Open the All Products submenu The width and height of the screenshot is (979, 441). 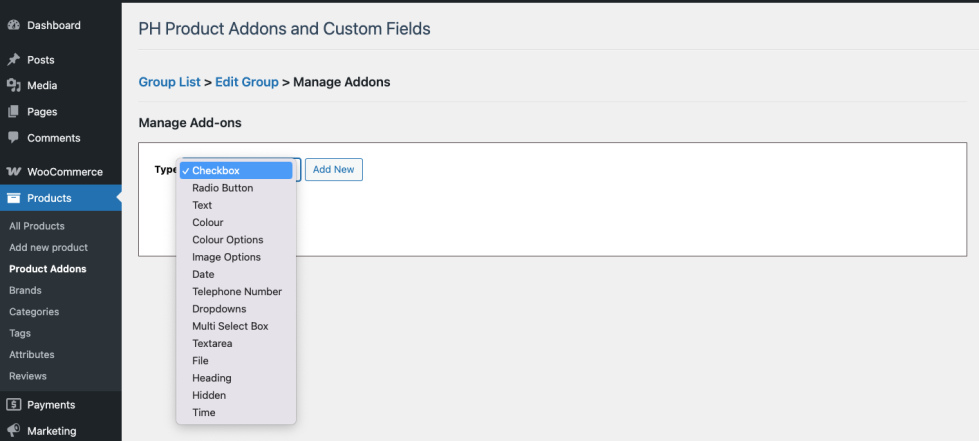pos(37,226)
